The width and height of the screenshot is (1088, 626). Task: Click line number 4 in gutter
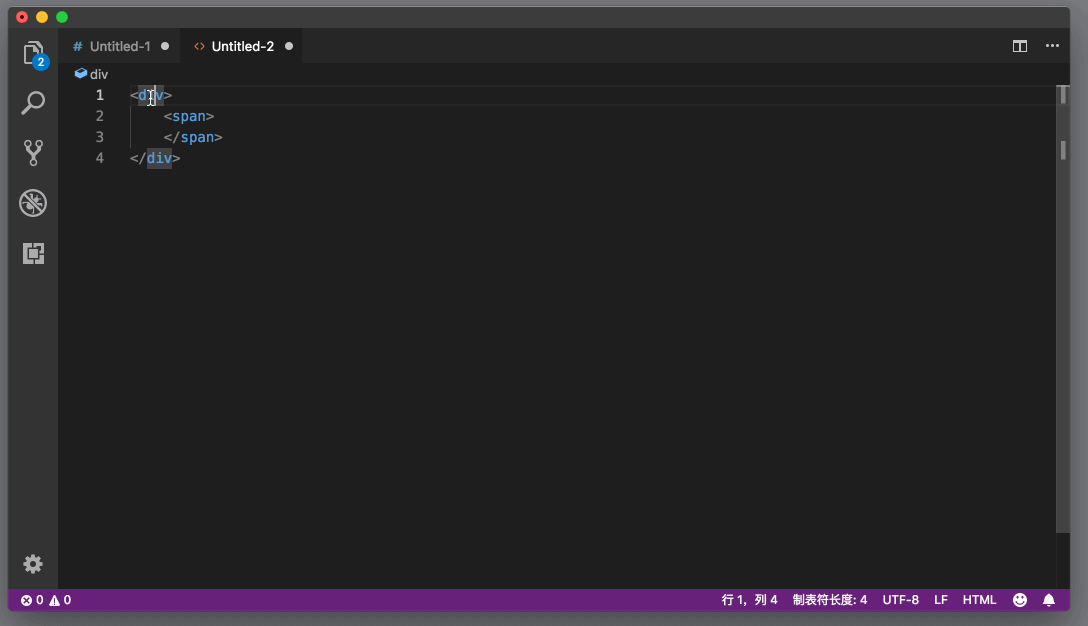[x=100, y=158]
